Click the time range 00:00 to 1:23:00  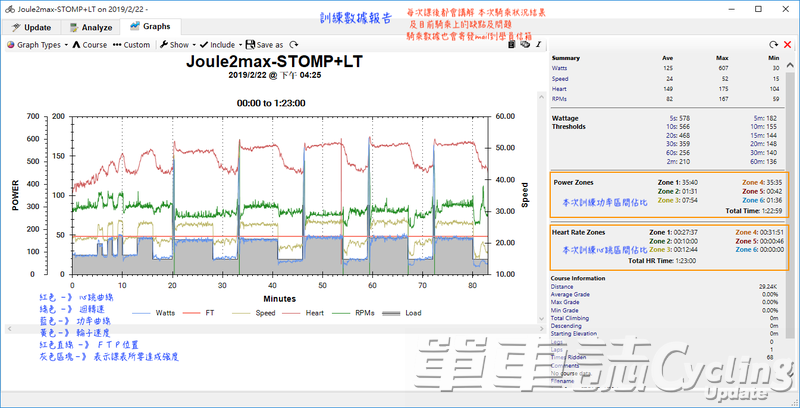[271, 103]
